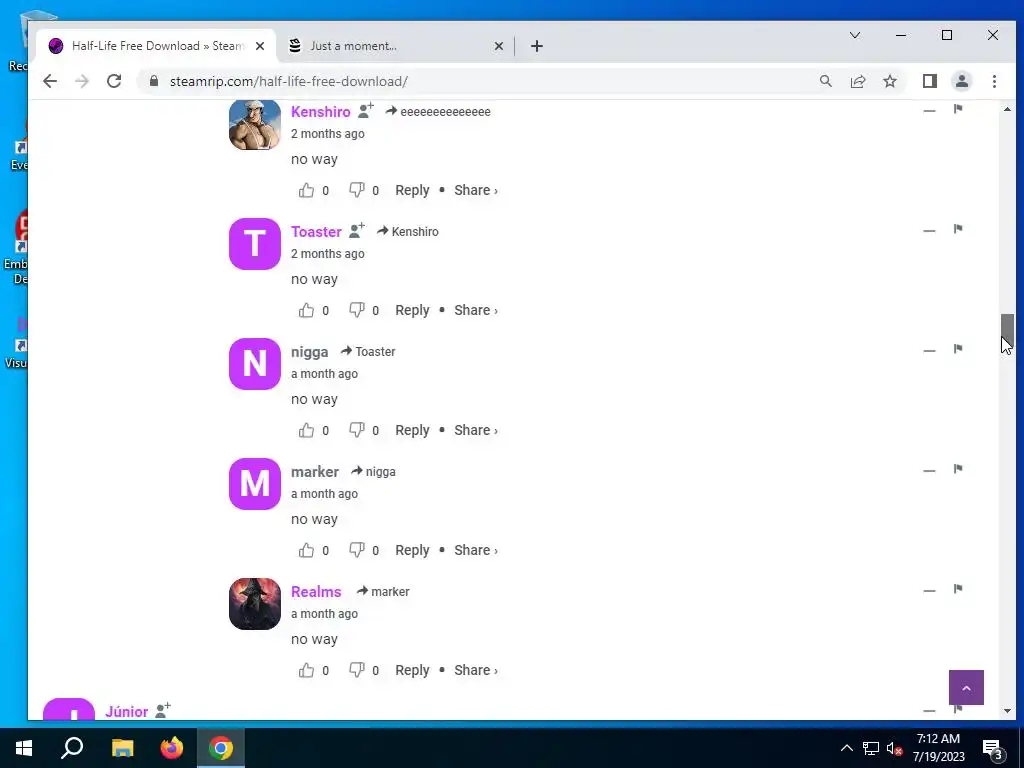Open Toaster's profile name link

click(x=316, y=232)
